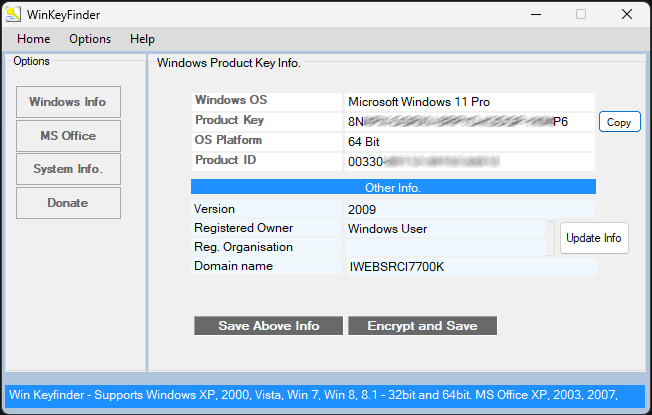Click the 'Reg. Organisation' label
Image resolution: width=652 pixels, height=415 pixels.
coord(243,247)
